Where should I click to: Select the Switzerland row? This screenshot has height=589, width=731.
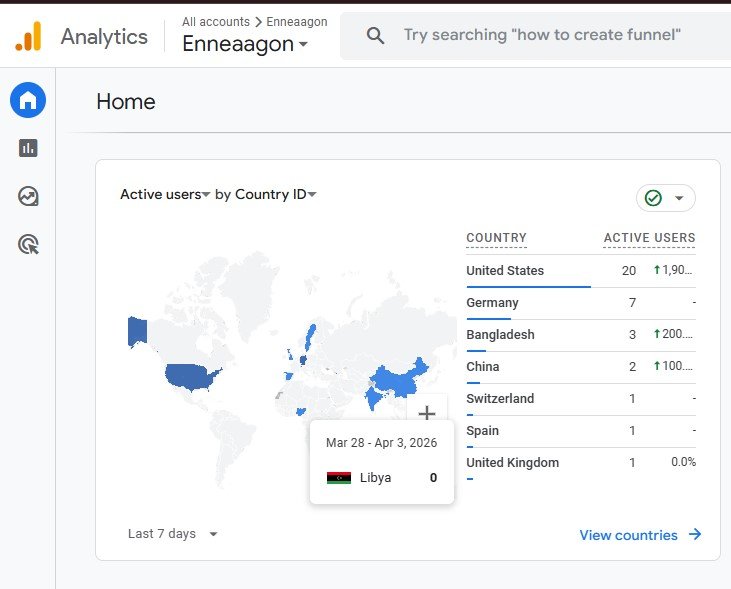(581, 399)
